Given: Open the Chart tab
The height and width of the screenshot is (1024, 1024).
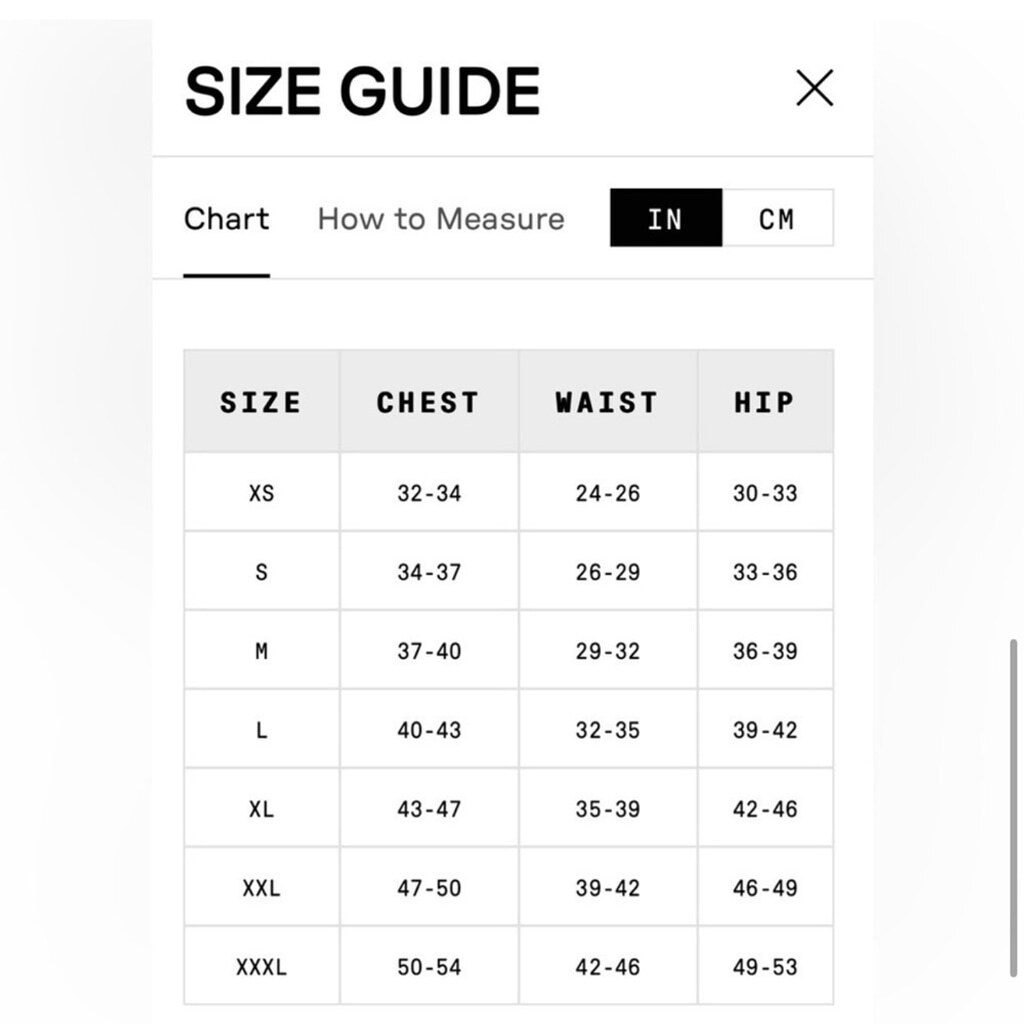Looking at the screenshot, I should tap(227, 219).
